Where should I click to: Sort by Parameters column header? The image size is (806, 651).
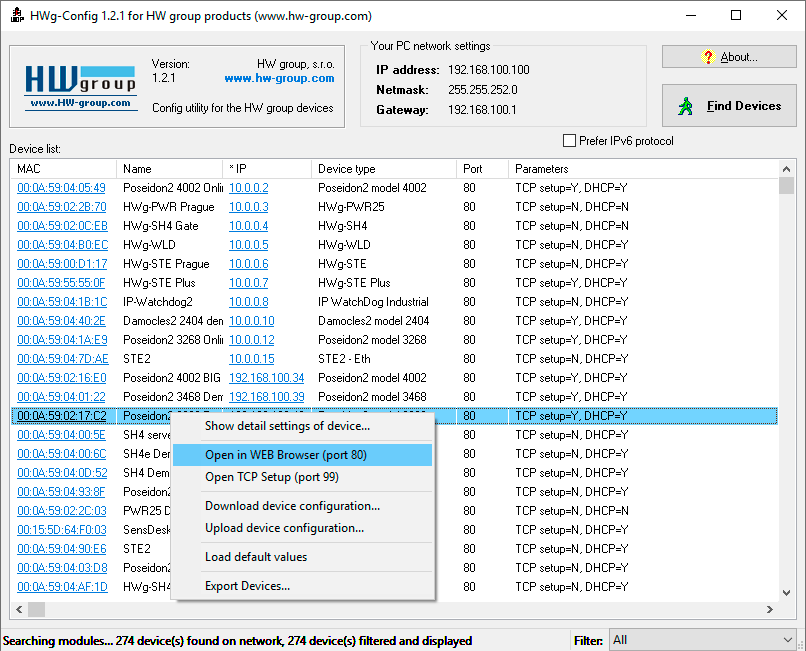point(644,169)
